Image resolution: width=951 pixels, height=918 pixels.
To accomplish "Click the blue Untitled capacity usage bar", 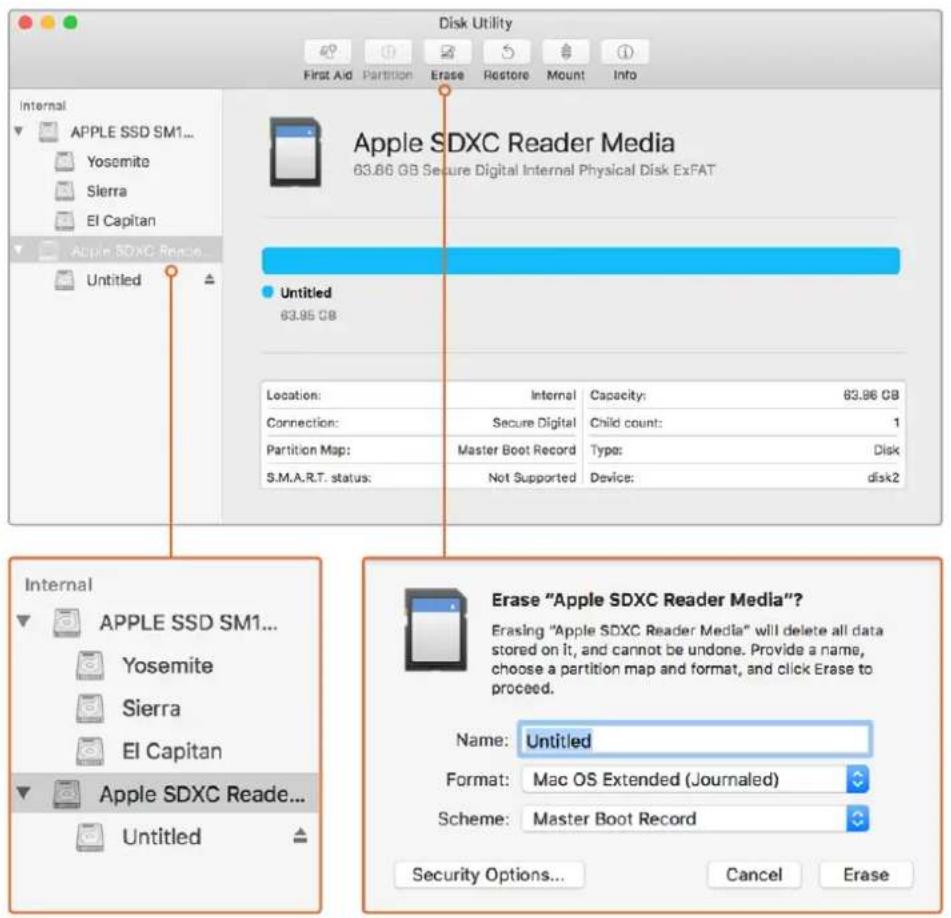I will (x=580, y=261).
